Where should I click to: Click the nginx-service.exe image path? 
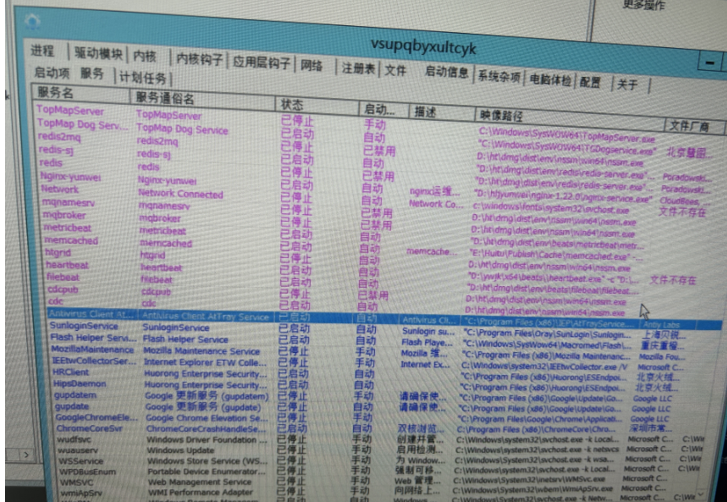click(x=563, y=196)
